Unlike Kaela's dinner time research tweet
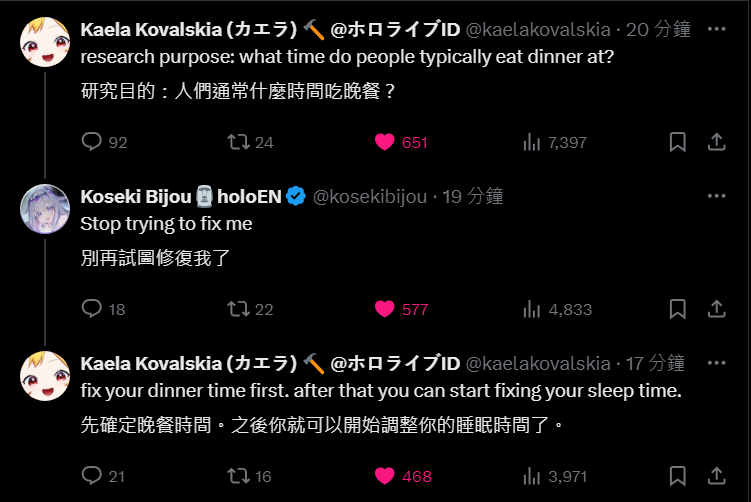The width and height of the screenshot is (751, 502). (x=385, y=142)
